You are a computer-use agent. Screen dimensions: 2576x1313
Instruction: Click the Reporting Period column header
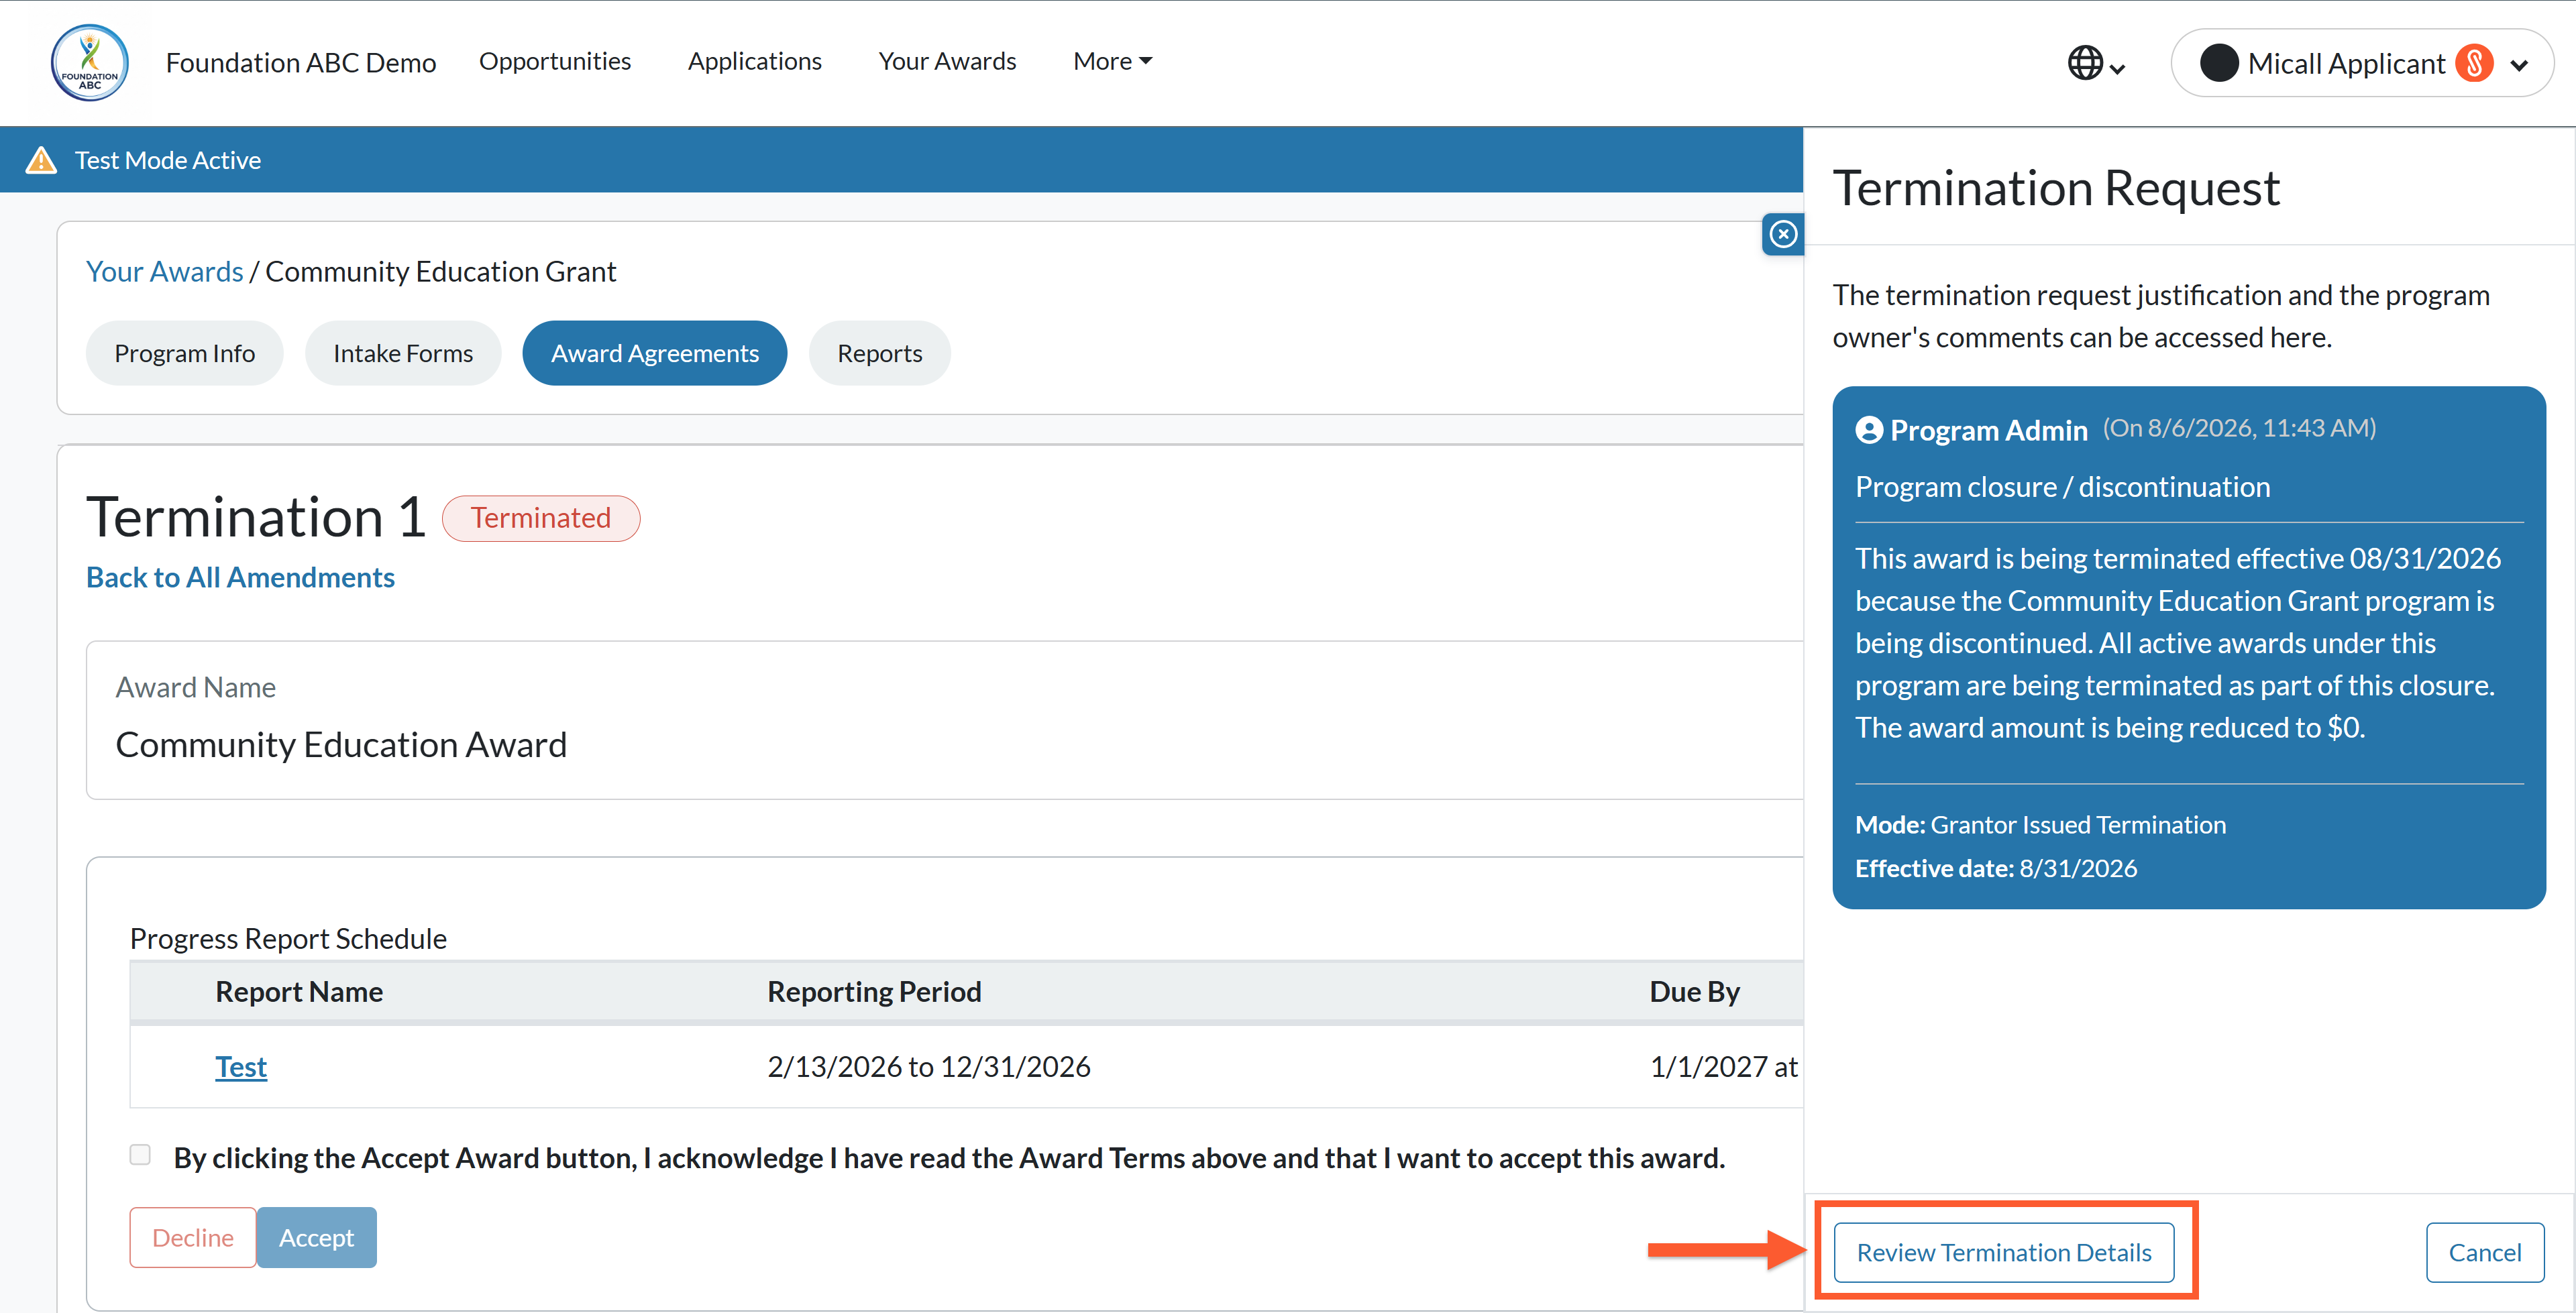pos(874,991)
